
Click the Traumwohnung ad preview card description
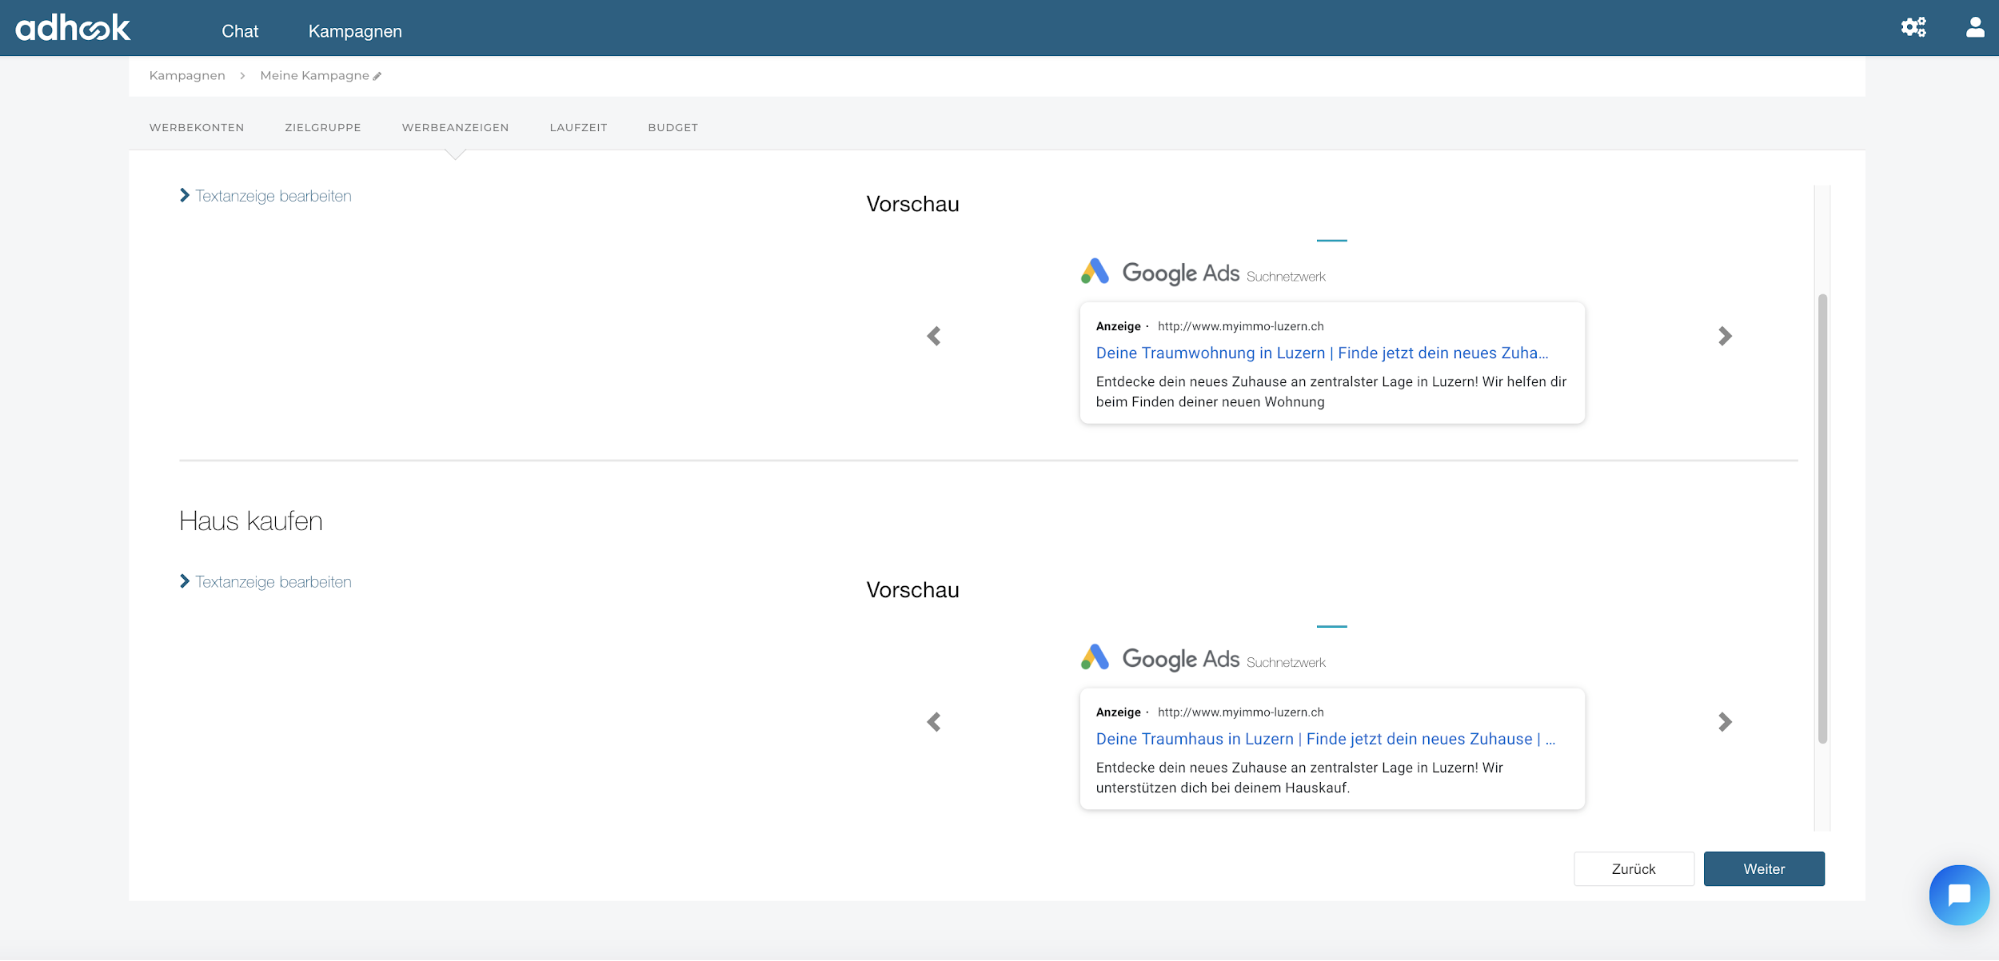[1331, 392]
